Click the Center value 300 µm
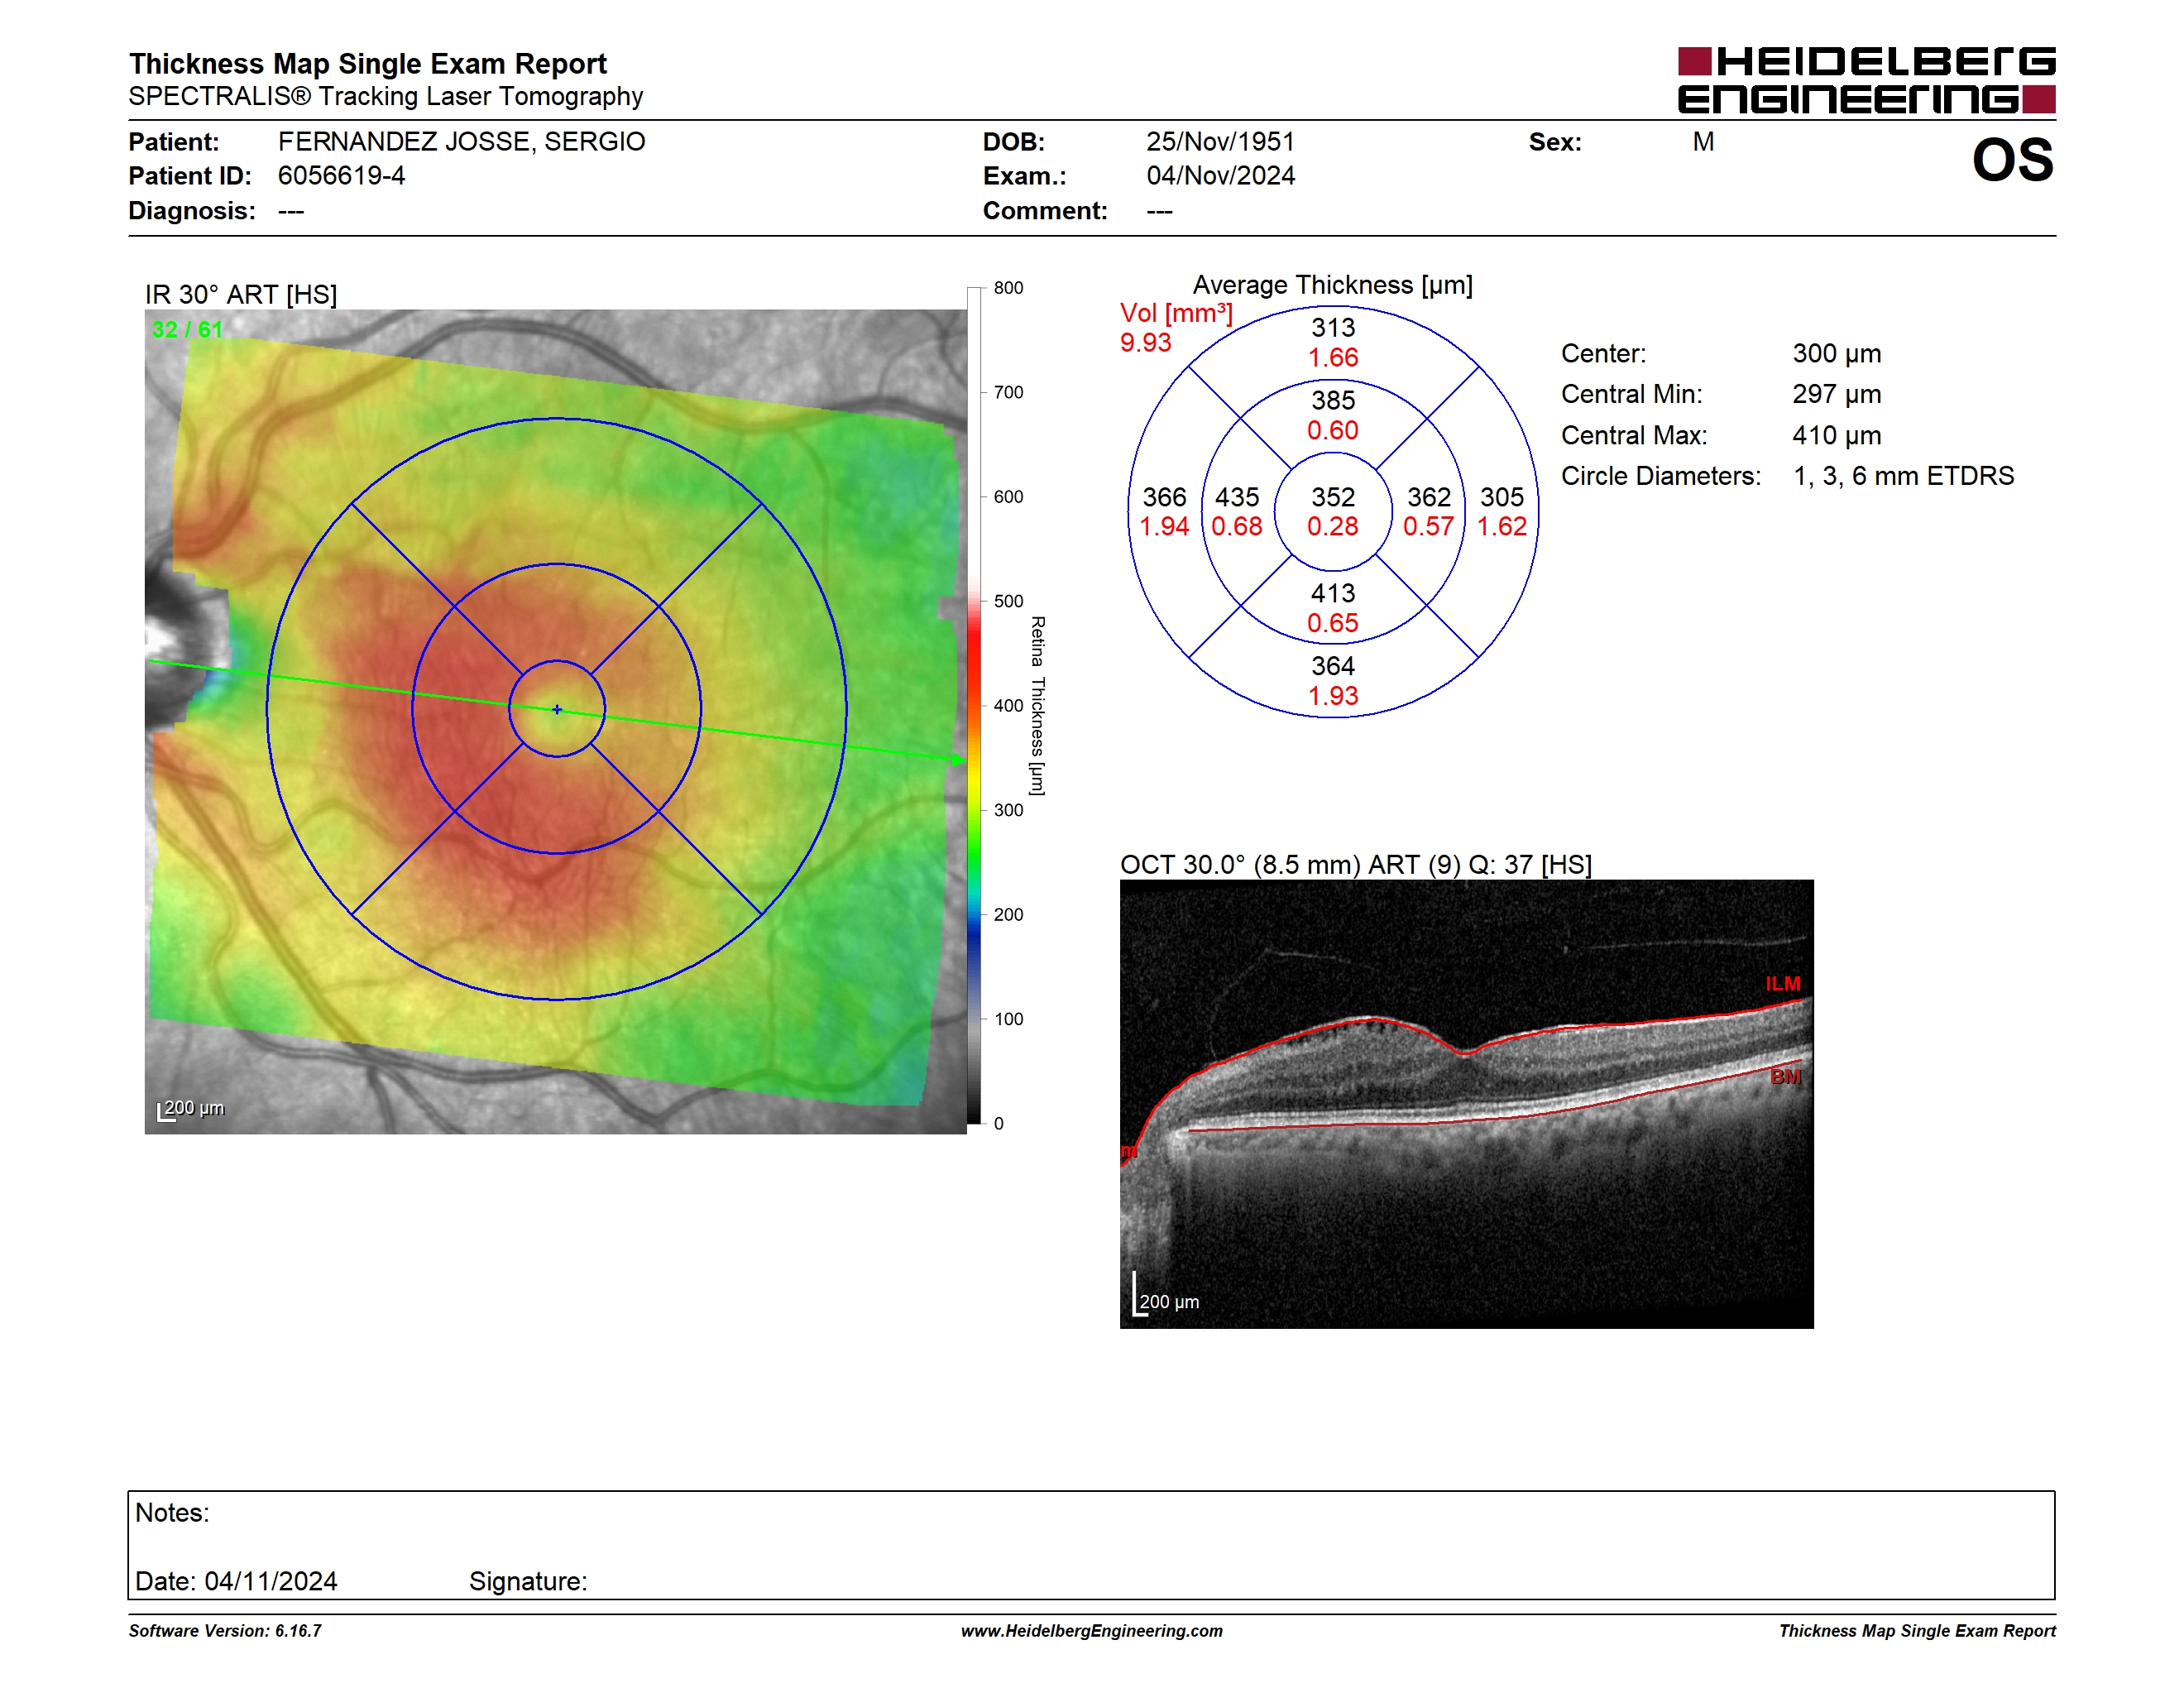2184x1688 pixels. [x=1836, y=353]
